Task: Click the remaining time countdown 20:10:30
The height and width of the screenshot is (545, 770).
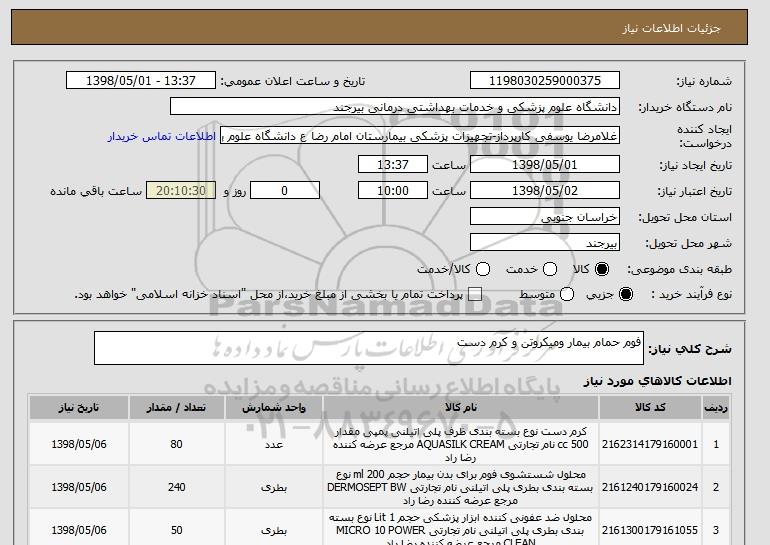Action: 181,191
